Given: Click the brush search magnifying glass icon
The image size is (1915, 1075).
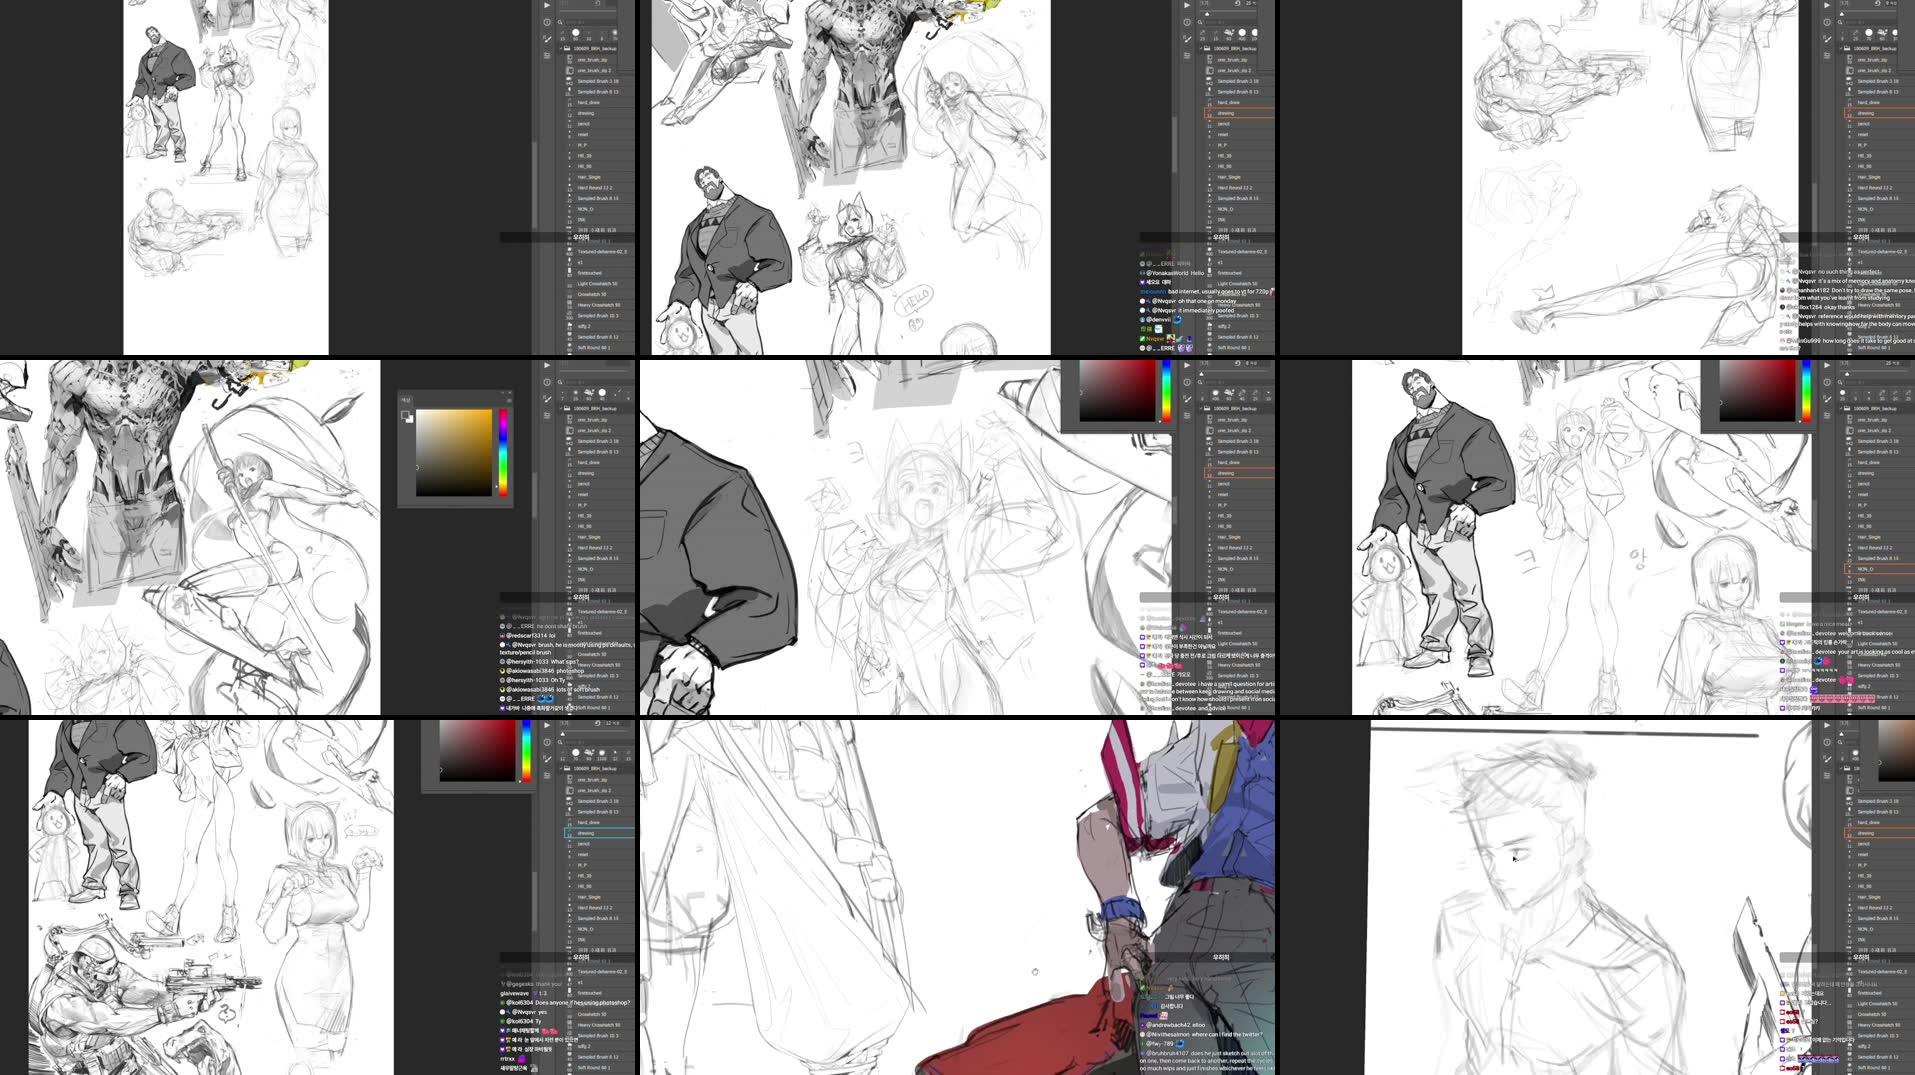Looking at the screenshot, I should pos(1199,24).
